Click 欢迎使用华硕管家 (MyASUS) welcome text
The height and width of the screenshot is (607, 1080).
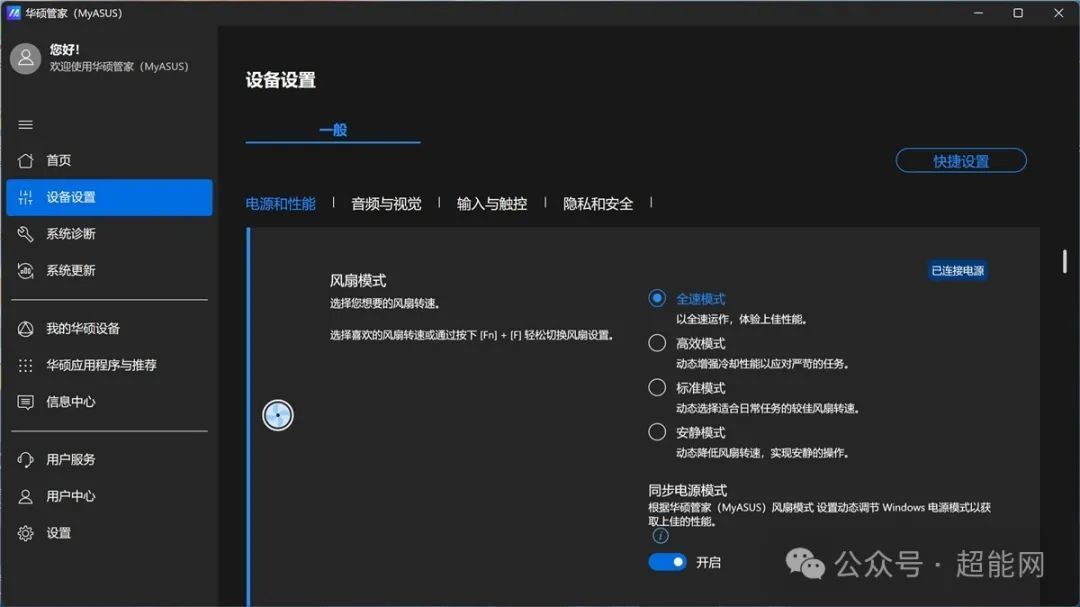[x=118, y=67]
